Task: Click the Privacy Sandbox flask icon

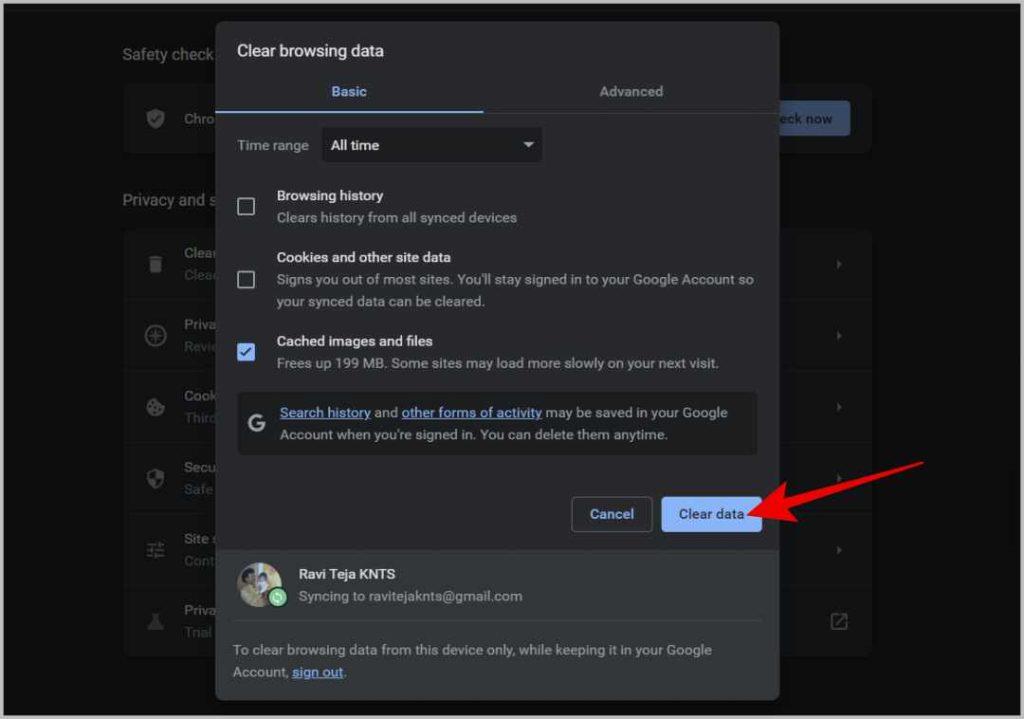Action: coord(155,621)
